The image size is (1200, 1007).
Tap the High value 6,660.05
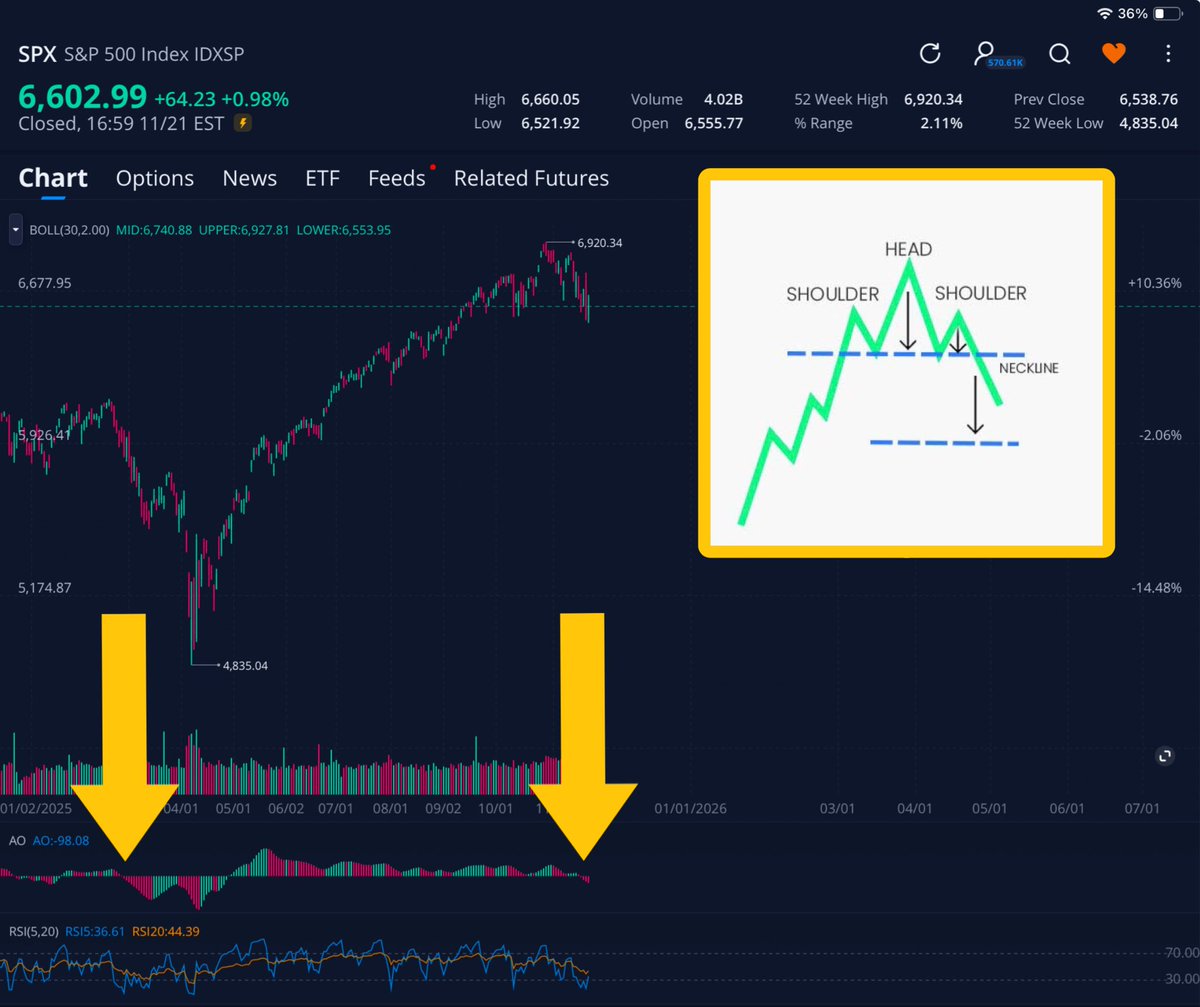pos(550,99)
